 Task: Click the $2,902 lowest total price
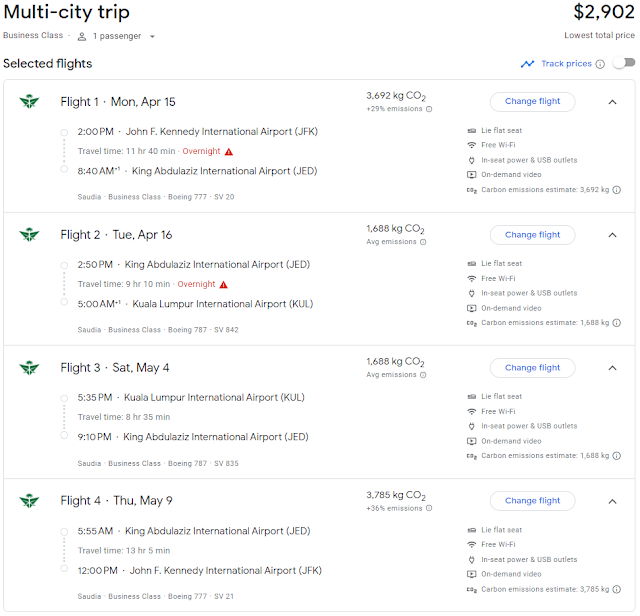coord(604,13)
